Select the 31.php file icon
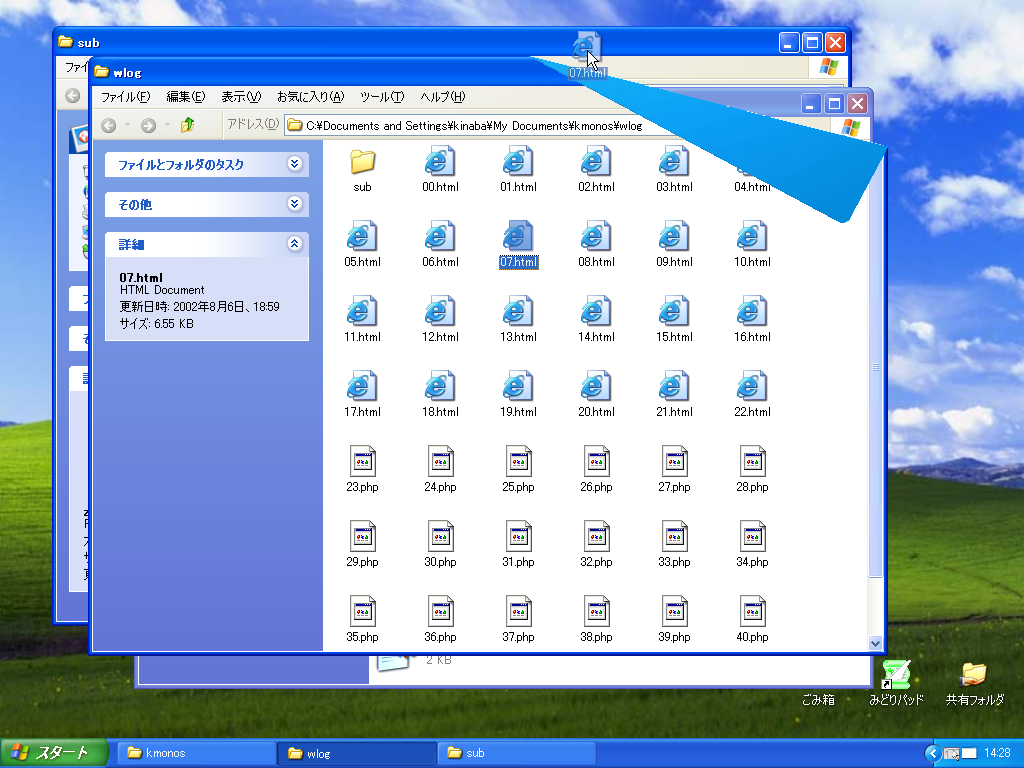This screenshot has height=768, width=1024. tap(519, 537)
